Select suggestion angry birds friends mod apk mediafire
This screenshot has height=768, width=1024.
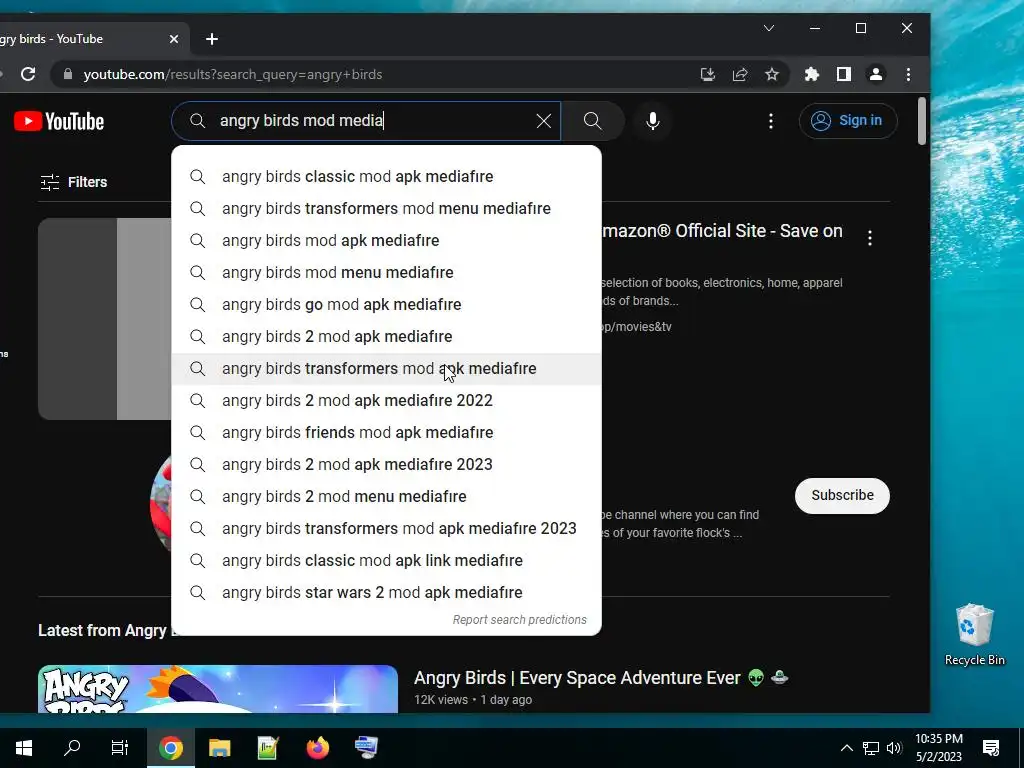(x=386, y=433)
